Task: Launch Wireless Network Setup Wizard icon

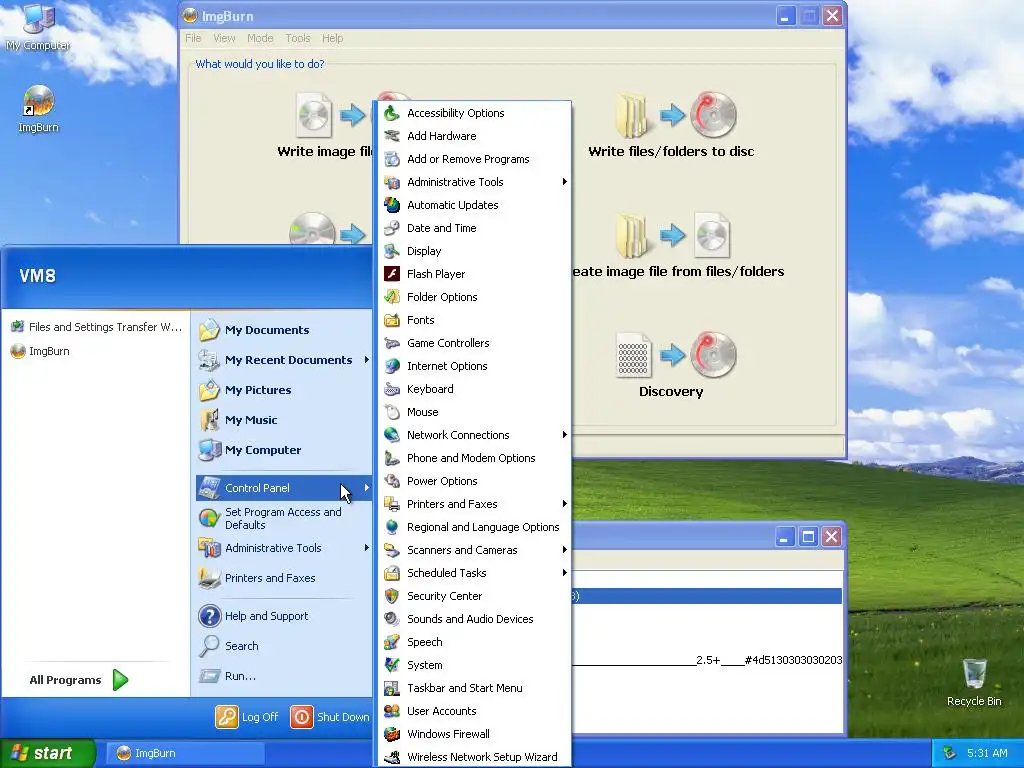Action: click(392, 757)
